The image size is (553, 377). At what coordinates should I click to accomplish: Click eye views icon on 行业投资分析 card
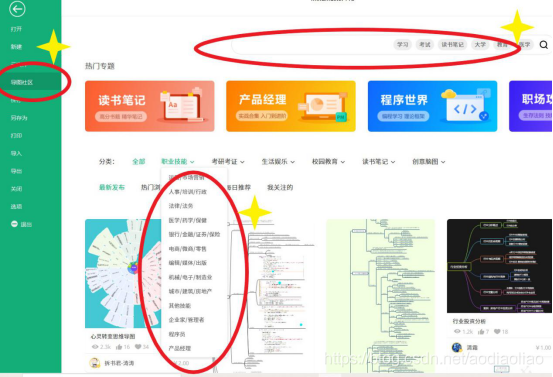click(x=457, y=332)
